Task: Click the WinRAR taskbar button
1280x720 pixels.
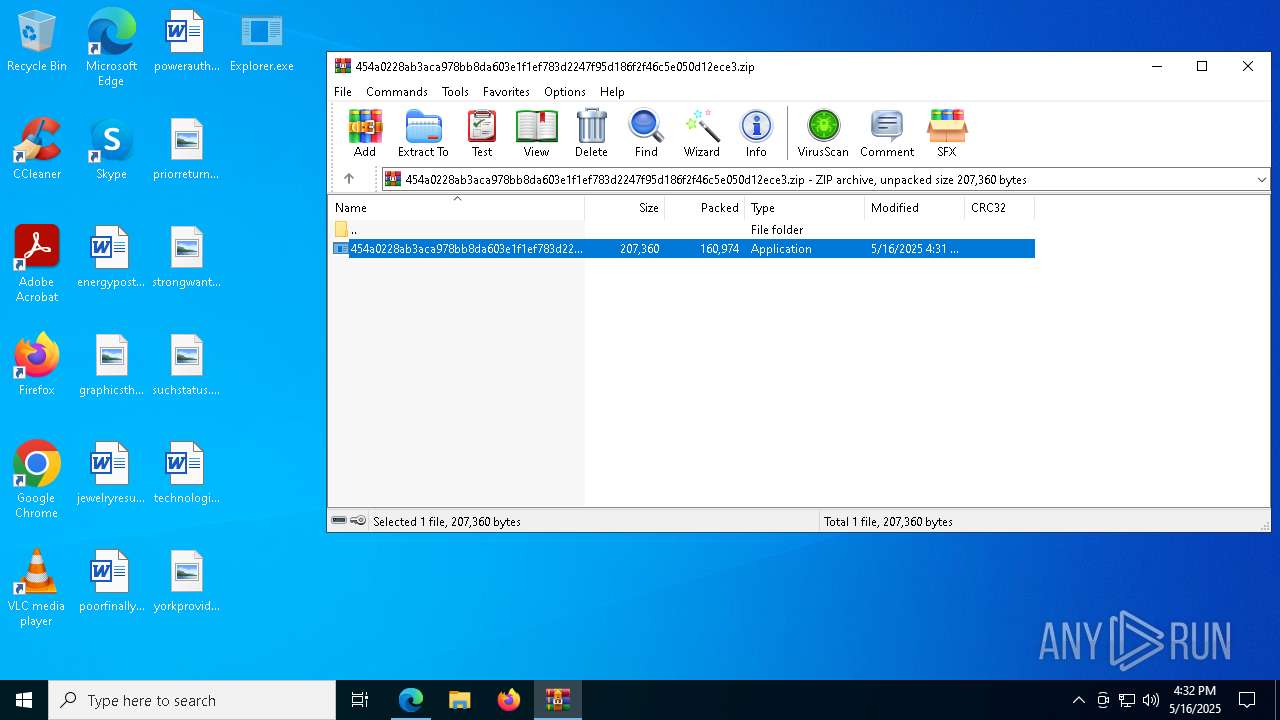Action: (558, 700)
